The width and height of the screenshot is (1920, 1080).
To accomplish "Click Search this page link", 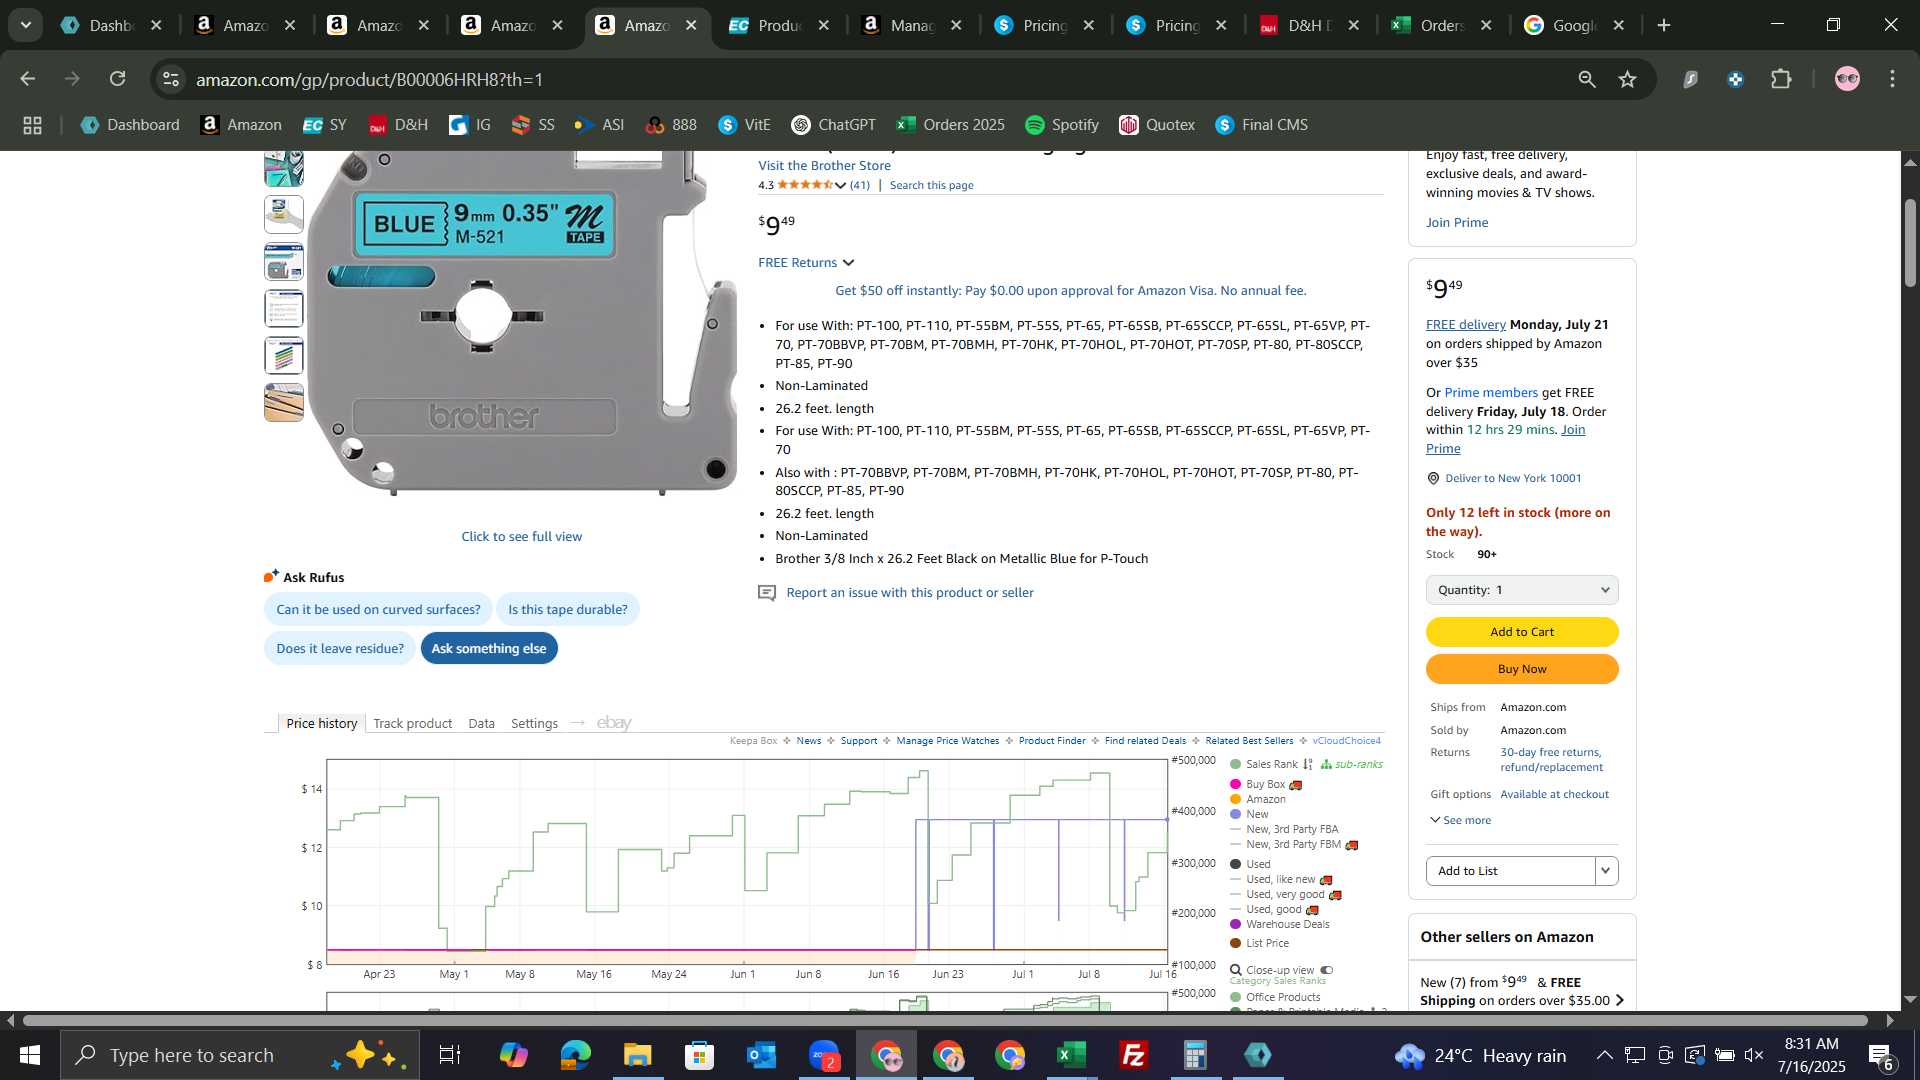I will coord(931,185).
